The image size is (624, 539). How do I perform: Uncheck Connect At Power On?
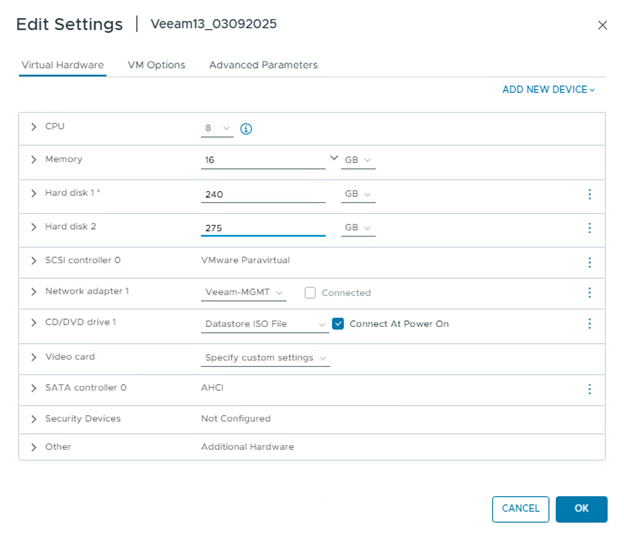pyautogui.click(x=338, y=324)
